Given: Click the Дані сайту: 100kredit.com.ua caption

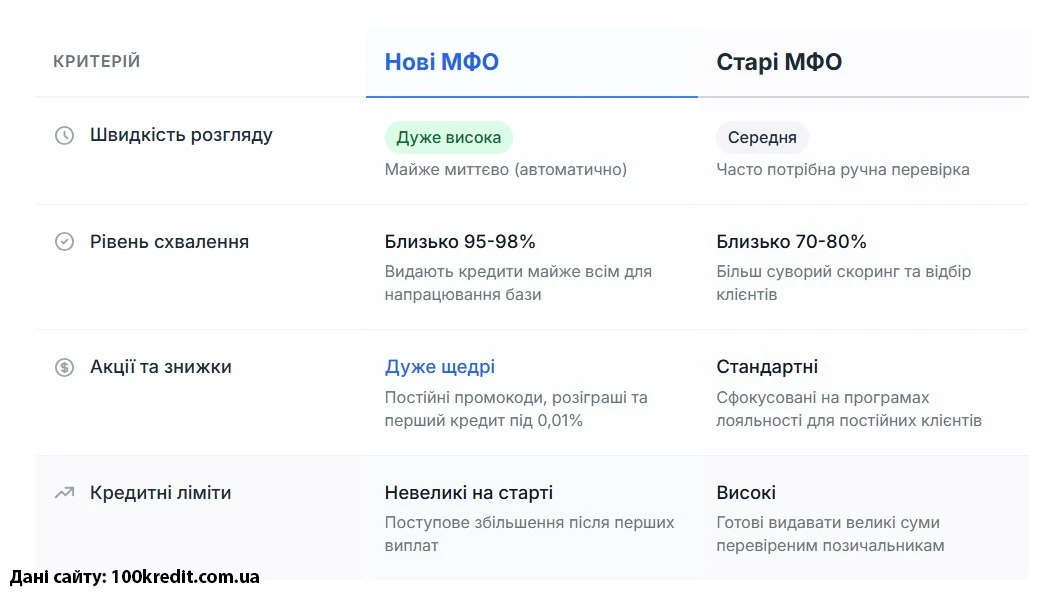Looking at the screenshot, I should (135, 577).
